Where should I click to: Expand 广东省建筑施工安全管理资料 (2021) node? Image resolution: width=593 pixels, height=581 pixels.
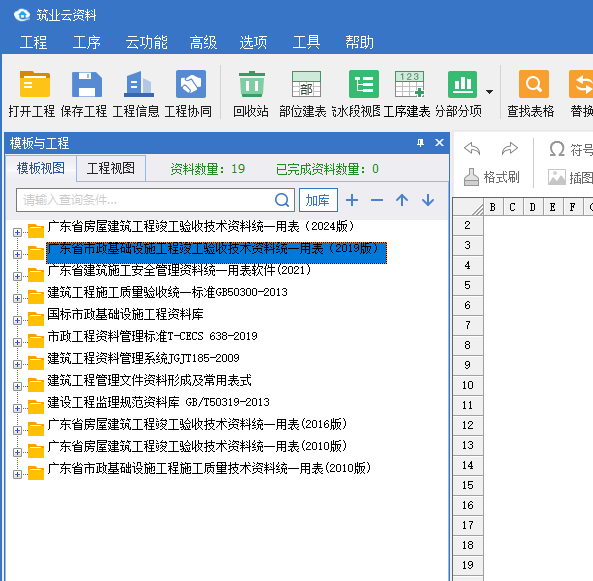17,276
